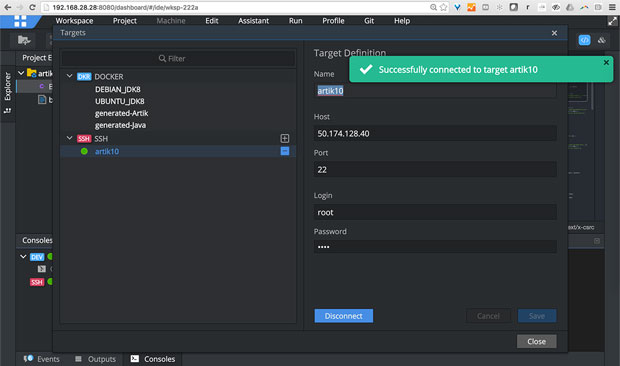Image resolution: width=620 pixels, height=366 pixels.
Task: Reload the page in browser
Action: pyautogui.click(x=32, y=8)
